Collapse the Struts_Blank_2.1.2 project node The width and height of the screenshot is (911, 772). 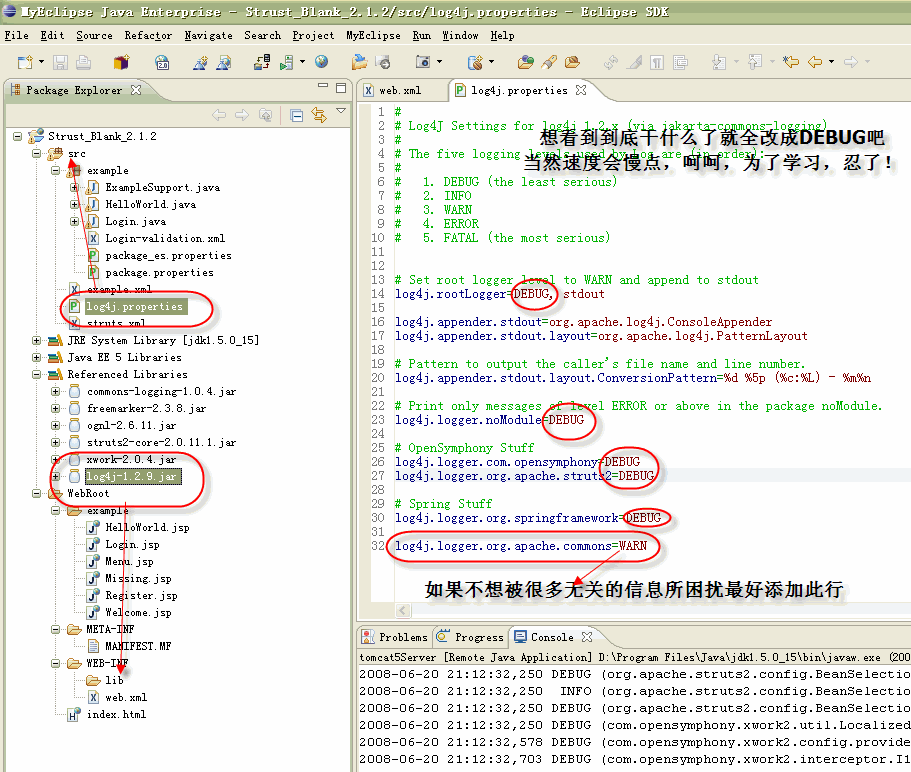(x=18, y=137)
